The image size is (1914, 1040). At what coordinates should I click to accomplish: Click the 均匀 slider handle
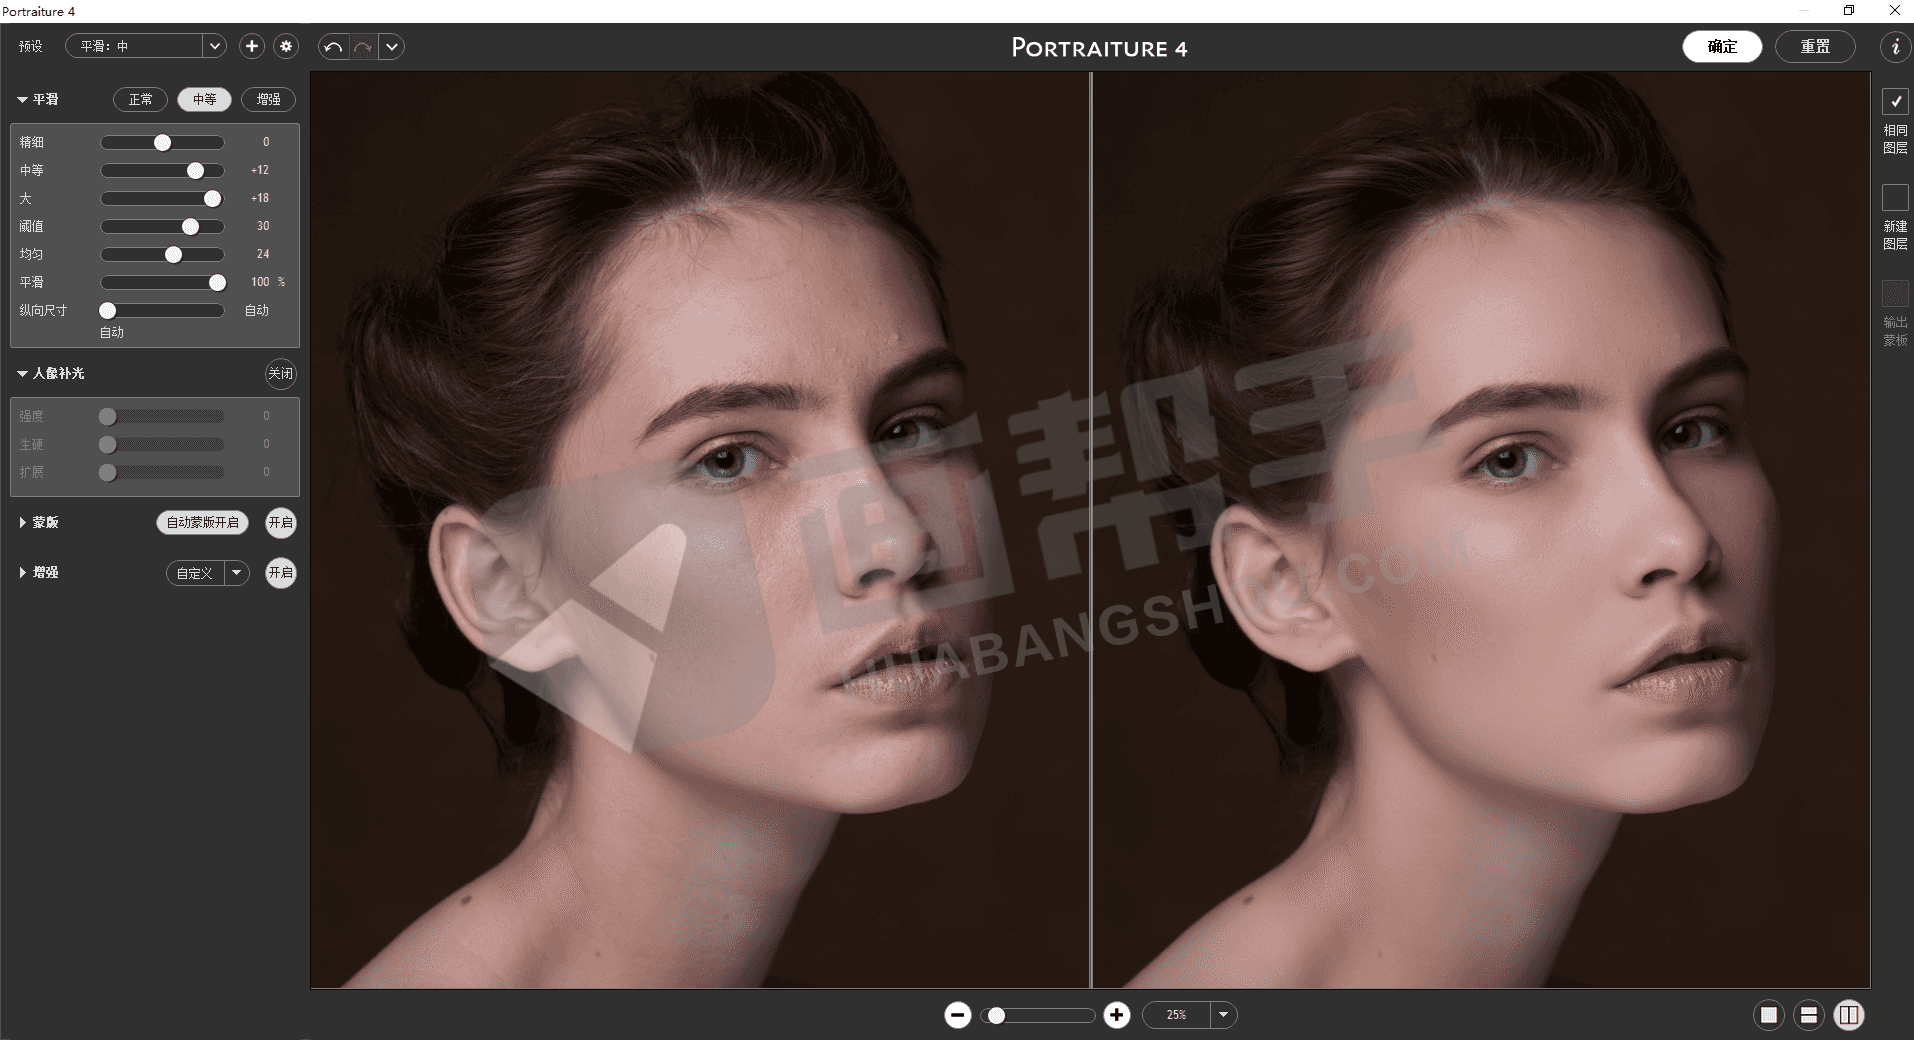pos(173,255)
